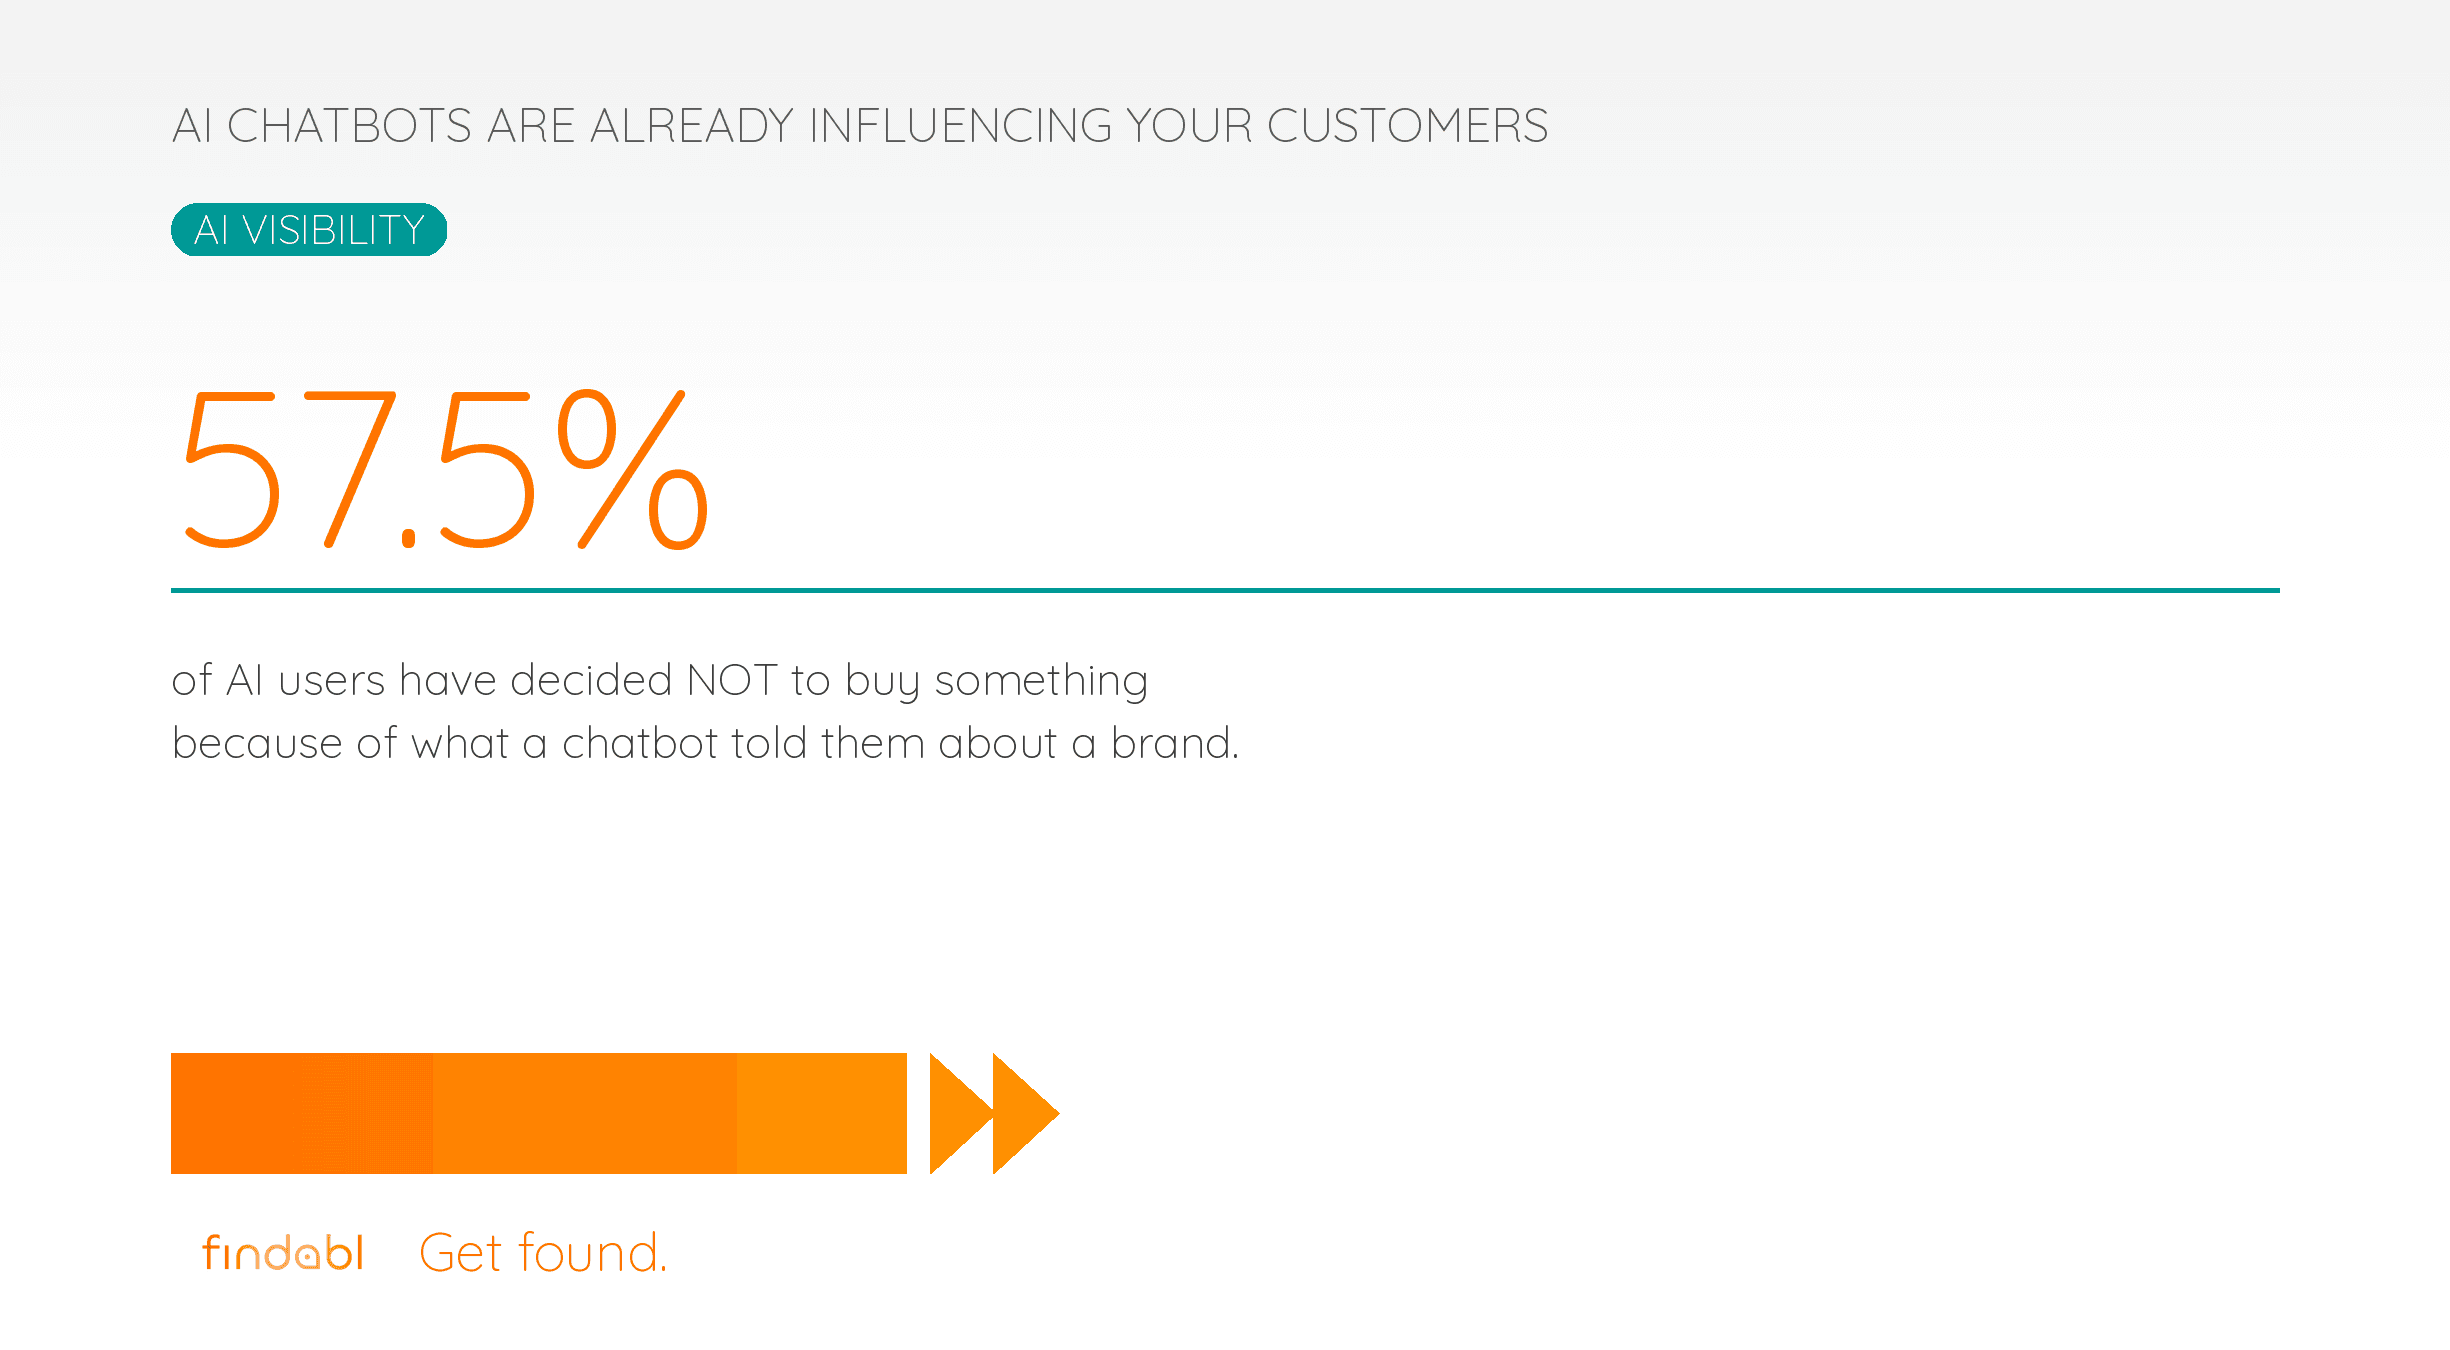
Task: Click the Get found. tagline
Action: pos(543,1253)
